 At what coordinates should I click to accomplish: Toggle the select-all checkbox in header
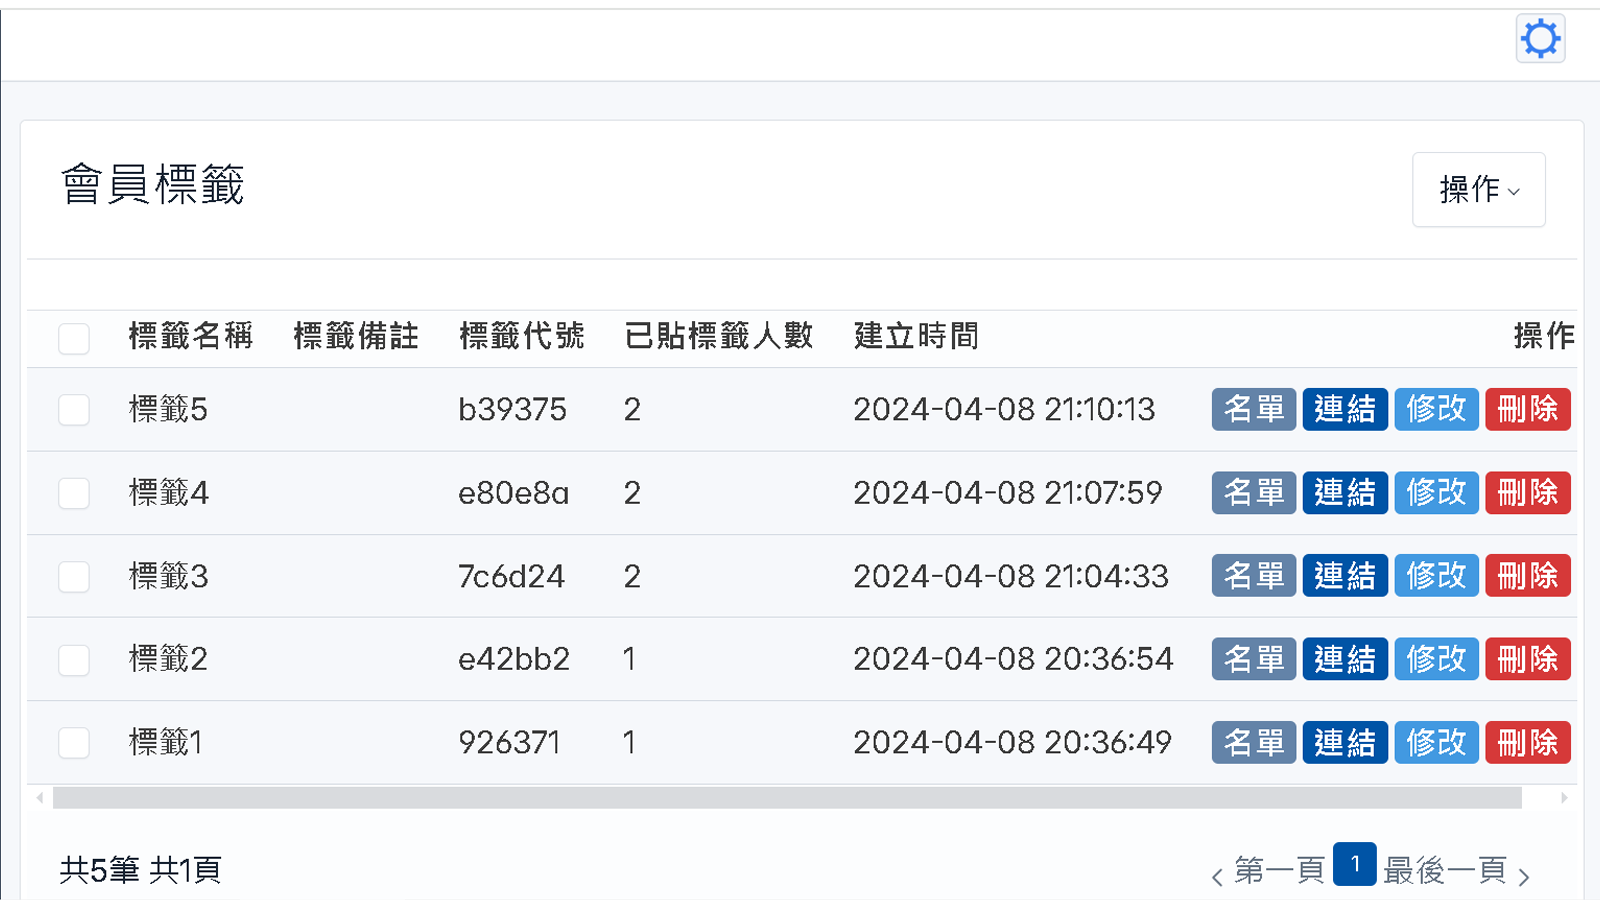(x=74, y=338)
